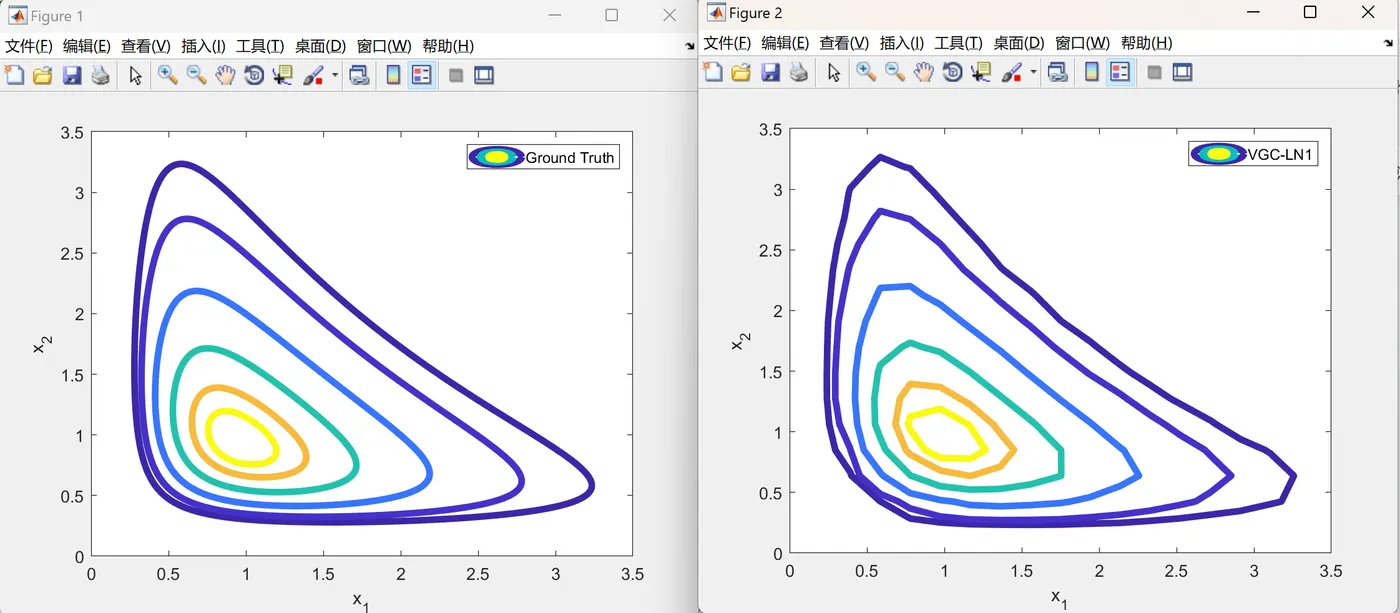Image resolution: width=1400 pixels, height=613 pixels.
Task: Dock Figure 1 using the corner arrow
Action: [x=689, y=46]
